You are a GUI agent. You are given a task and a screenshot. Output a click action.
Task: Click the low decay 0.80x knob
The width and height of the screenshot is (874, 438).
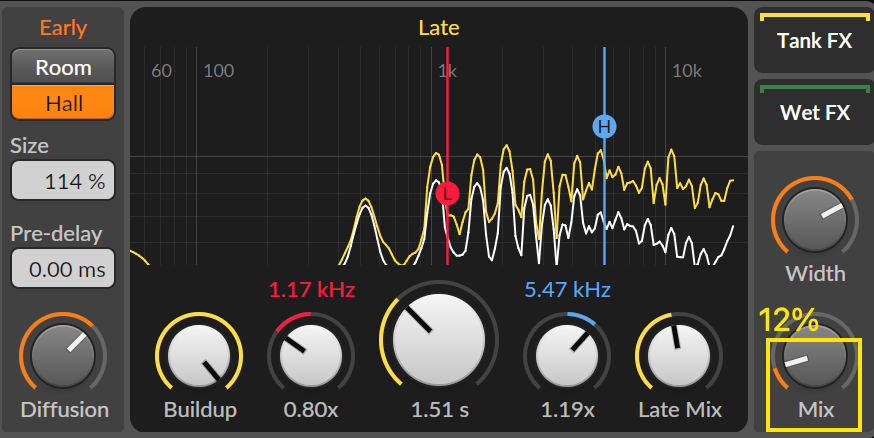310,356
